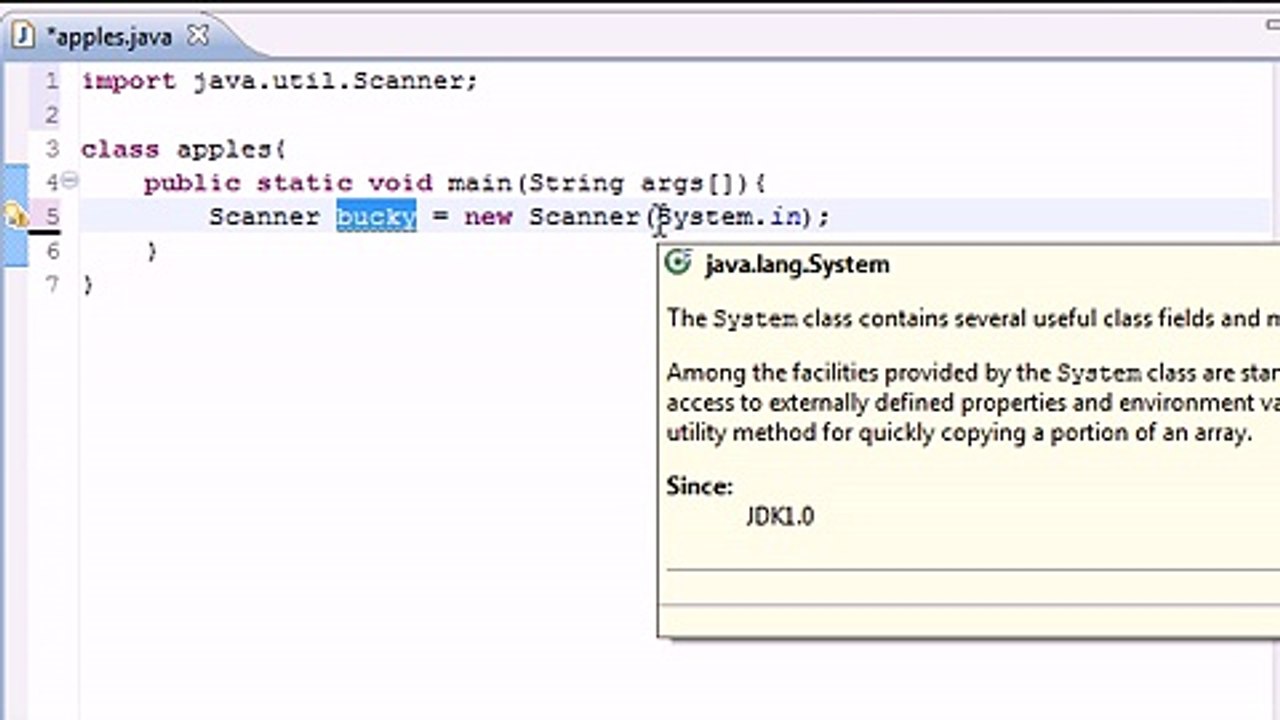The width and height of the screenshot is (1280, 720).
Task: Click the java.lang.System class icon in tooltip
Action: click(679, 264)
